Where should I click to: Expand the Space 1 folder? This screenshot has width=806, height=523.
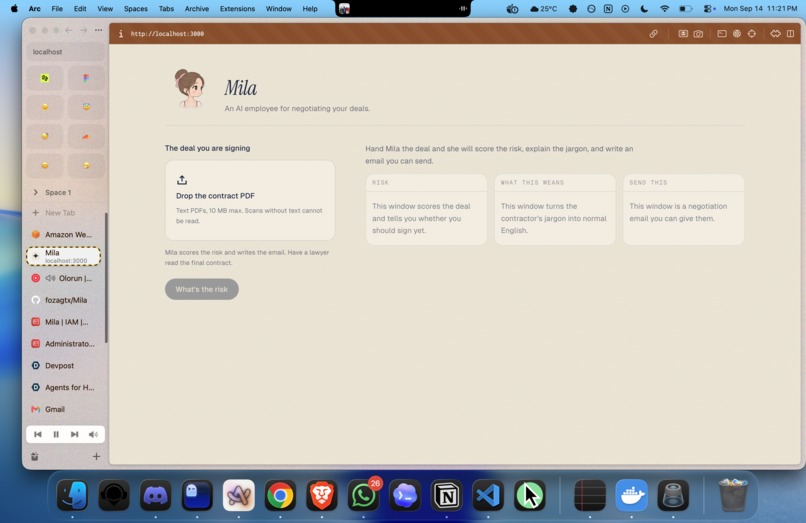pos(35,192)
